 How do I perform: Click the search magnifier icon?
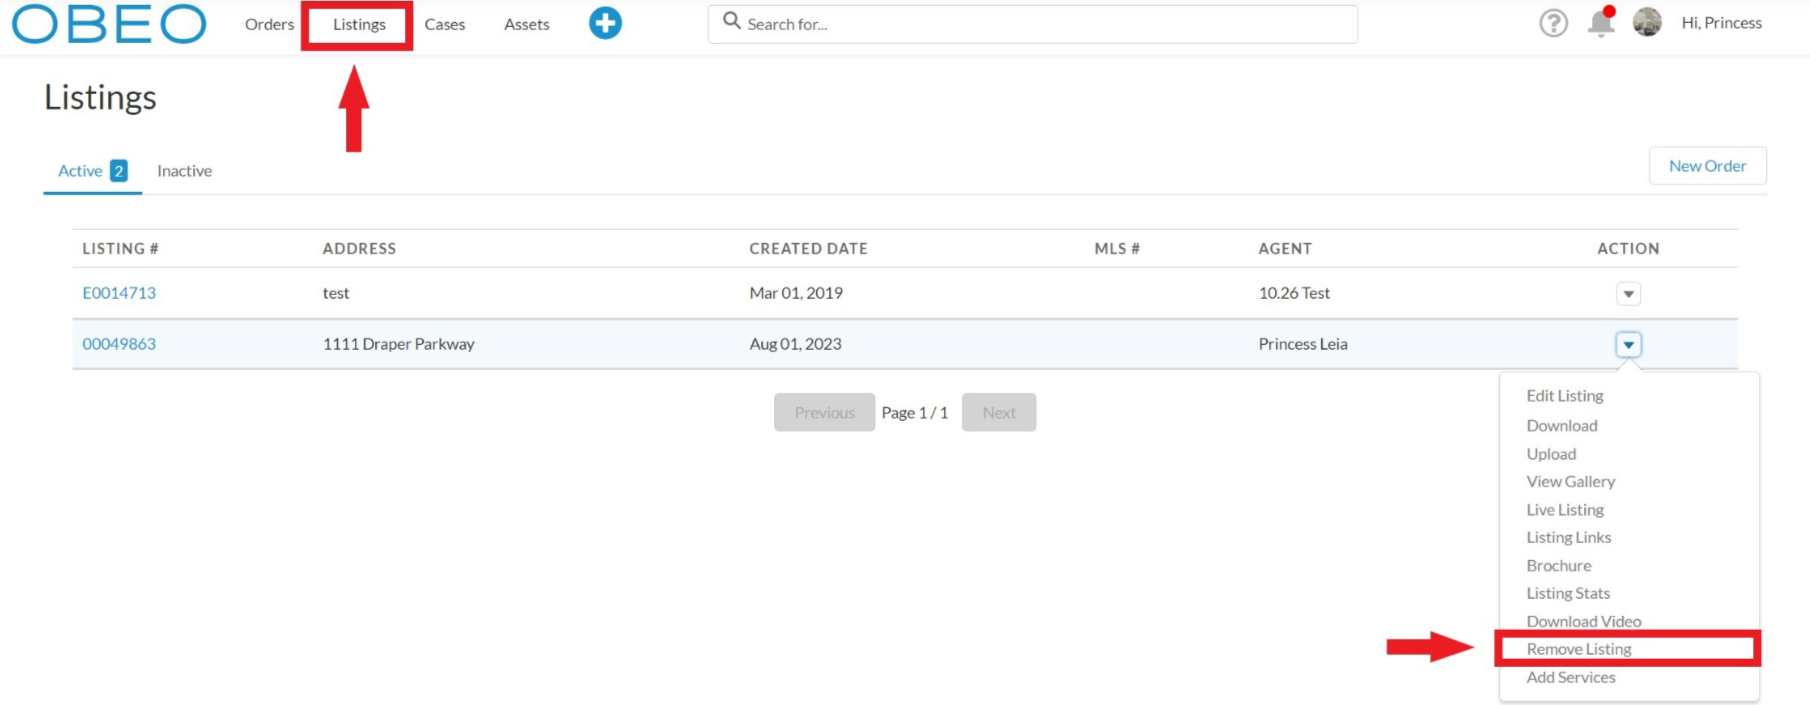point(732,21)
